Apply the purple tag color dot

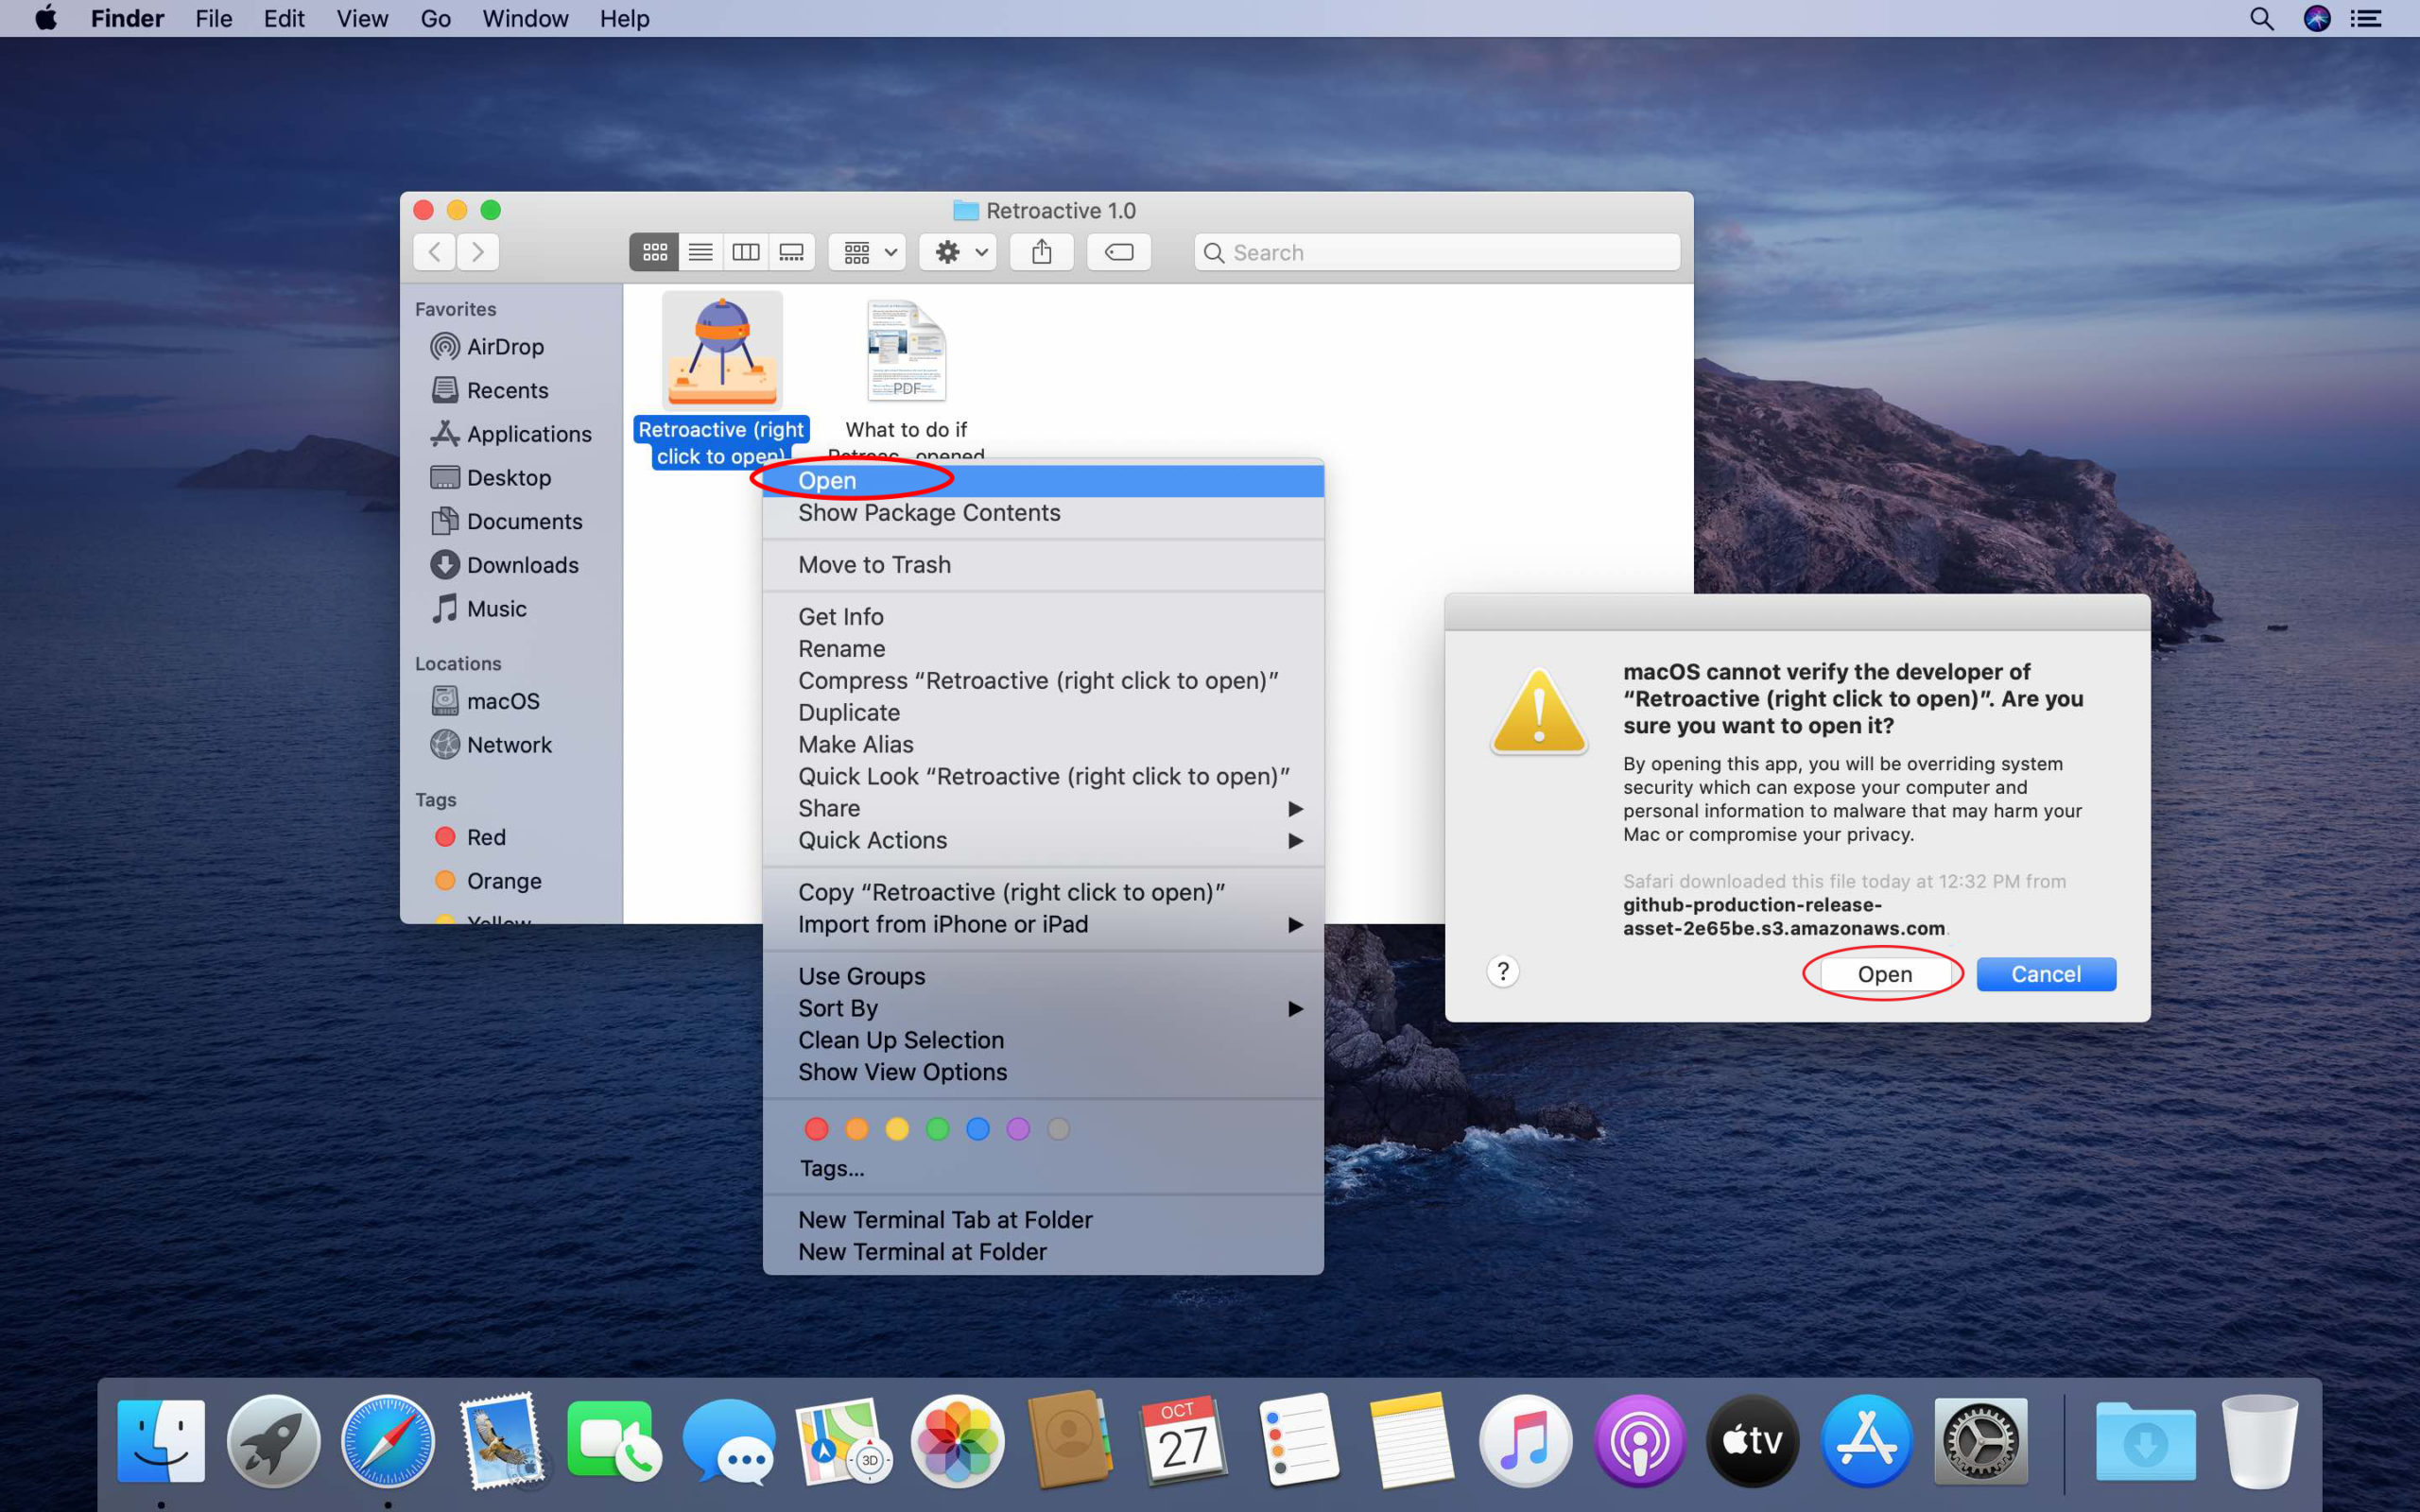point(1018,1129)
